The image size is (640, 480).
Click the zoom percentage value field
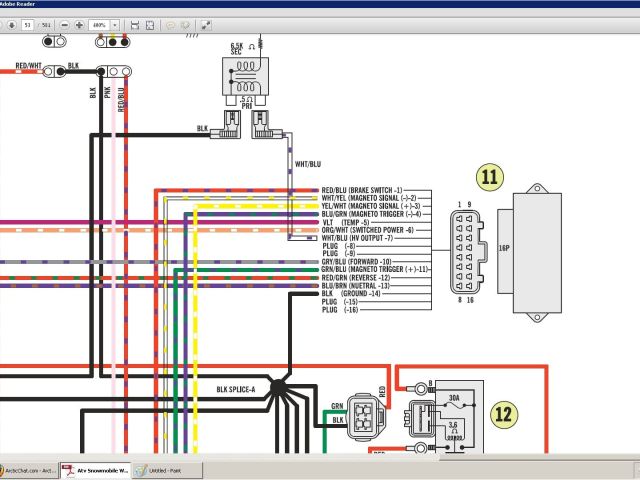pos(100,23)
